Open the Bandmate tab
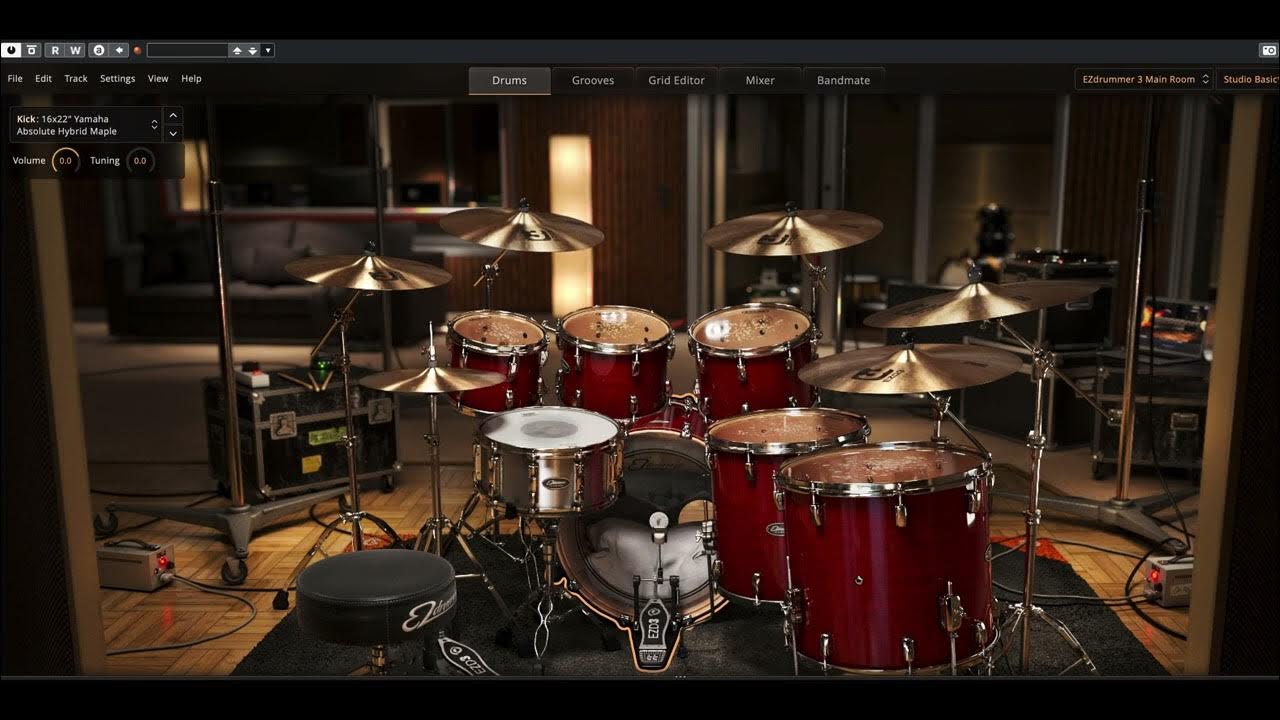 [x=843, y=80]
